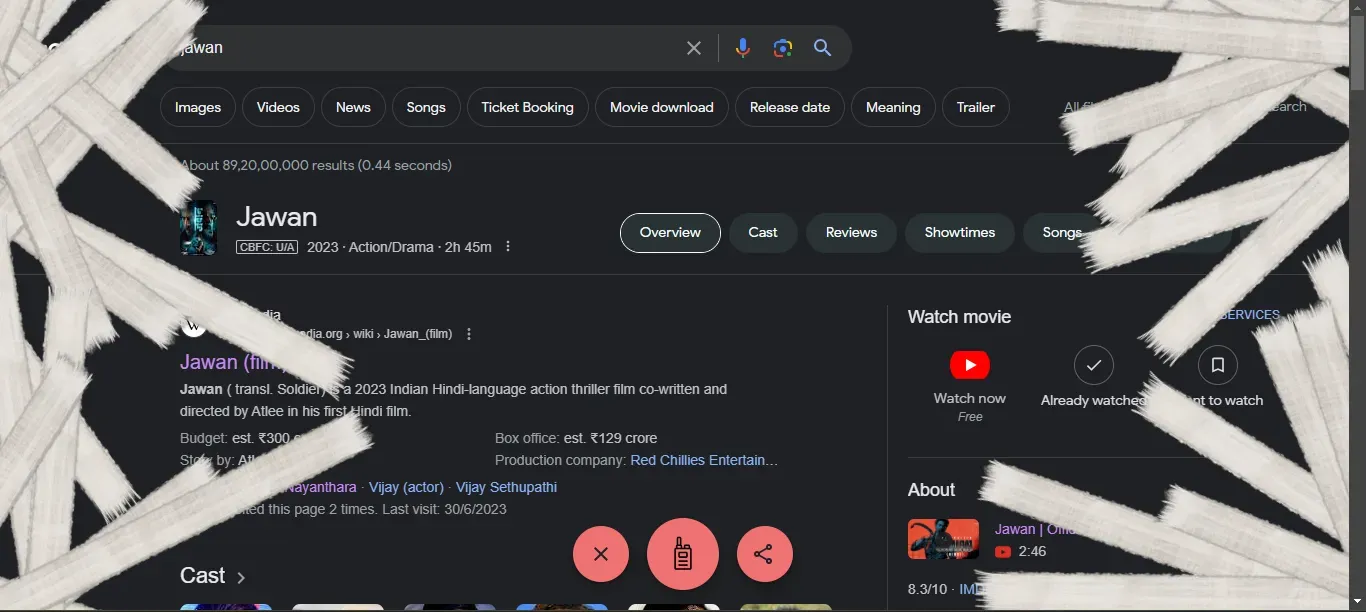The height and width of the screenshot is (612, 1366).
Task: Click the floating walkie-talkie button
Action: (683, 554)
